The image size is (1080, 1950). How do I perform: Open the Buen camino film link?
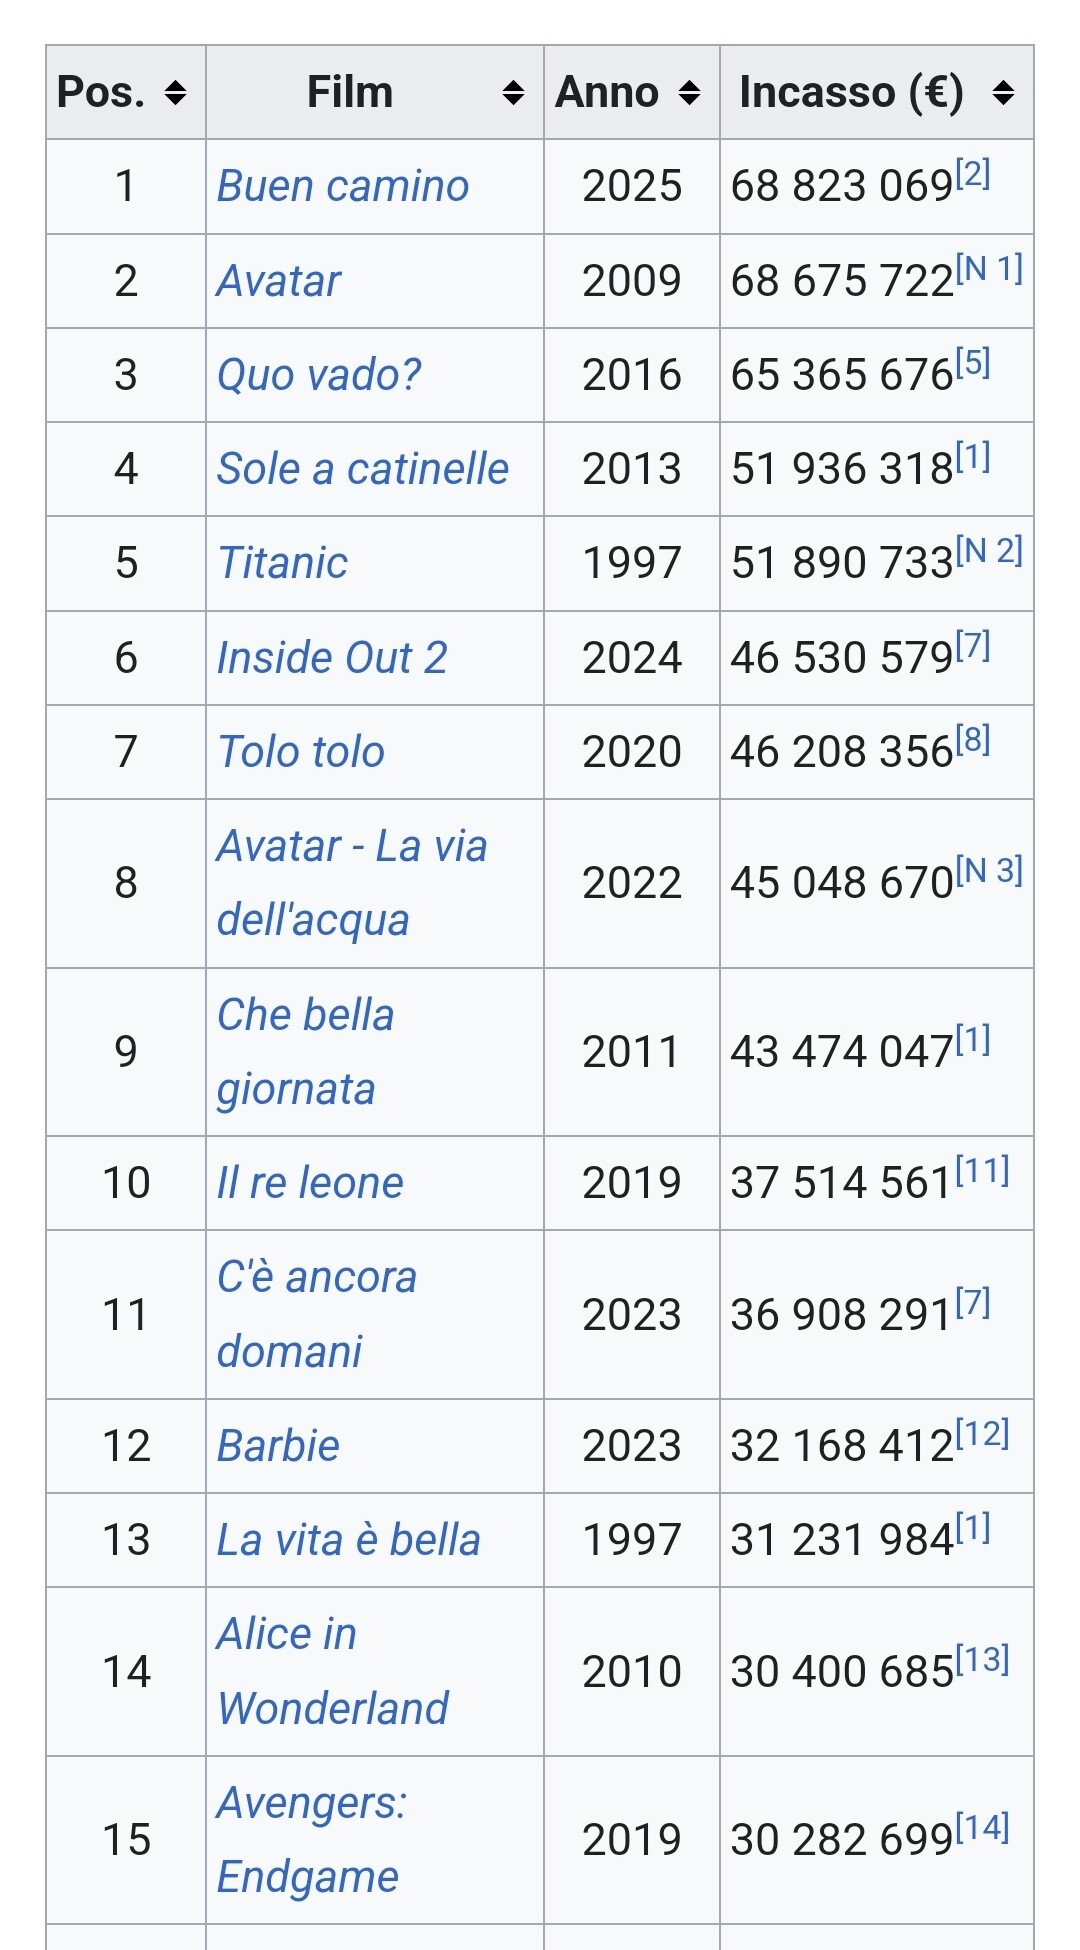(x=343, y=187)
